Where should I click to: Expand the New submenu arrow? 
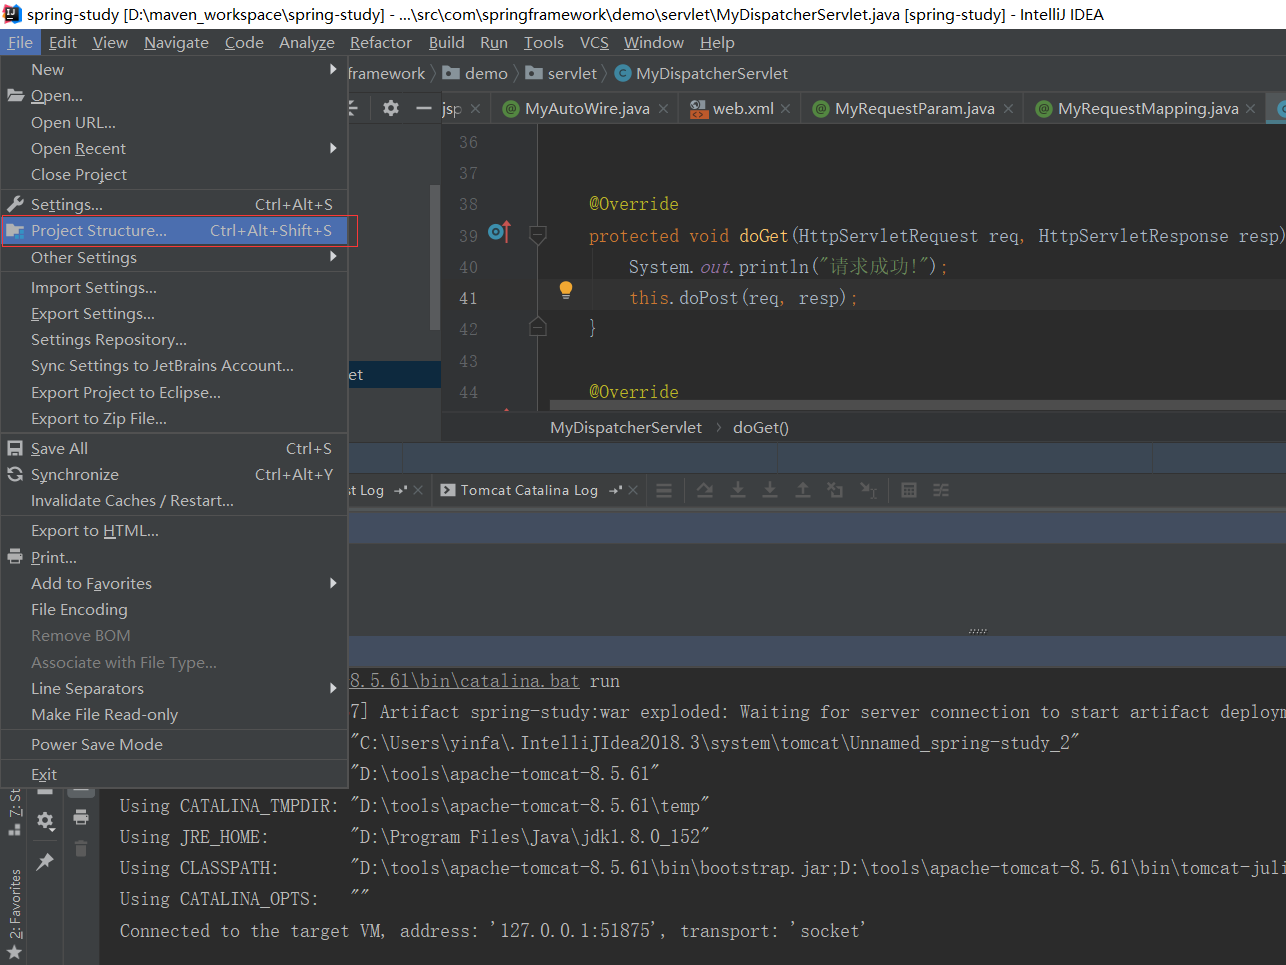coord(334,69)
